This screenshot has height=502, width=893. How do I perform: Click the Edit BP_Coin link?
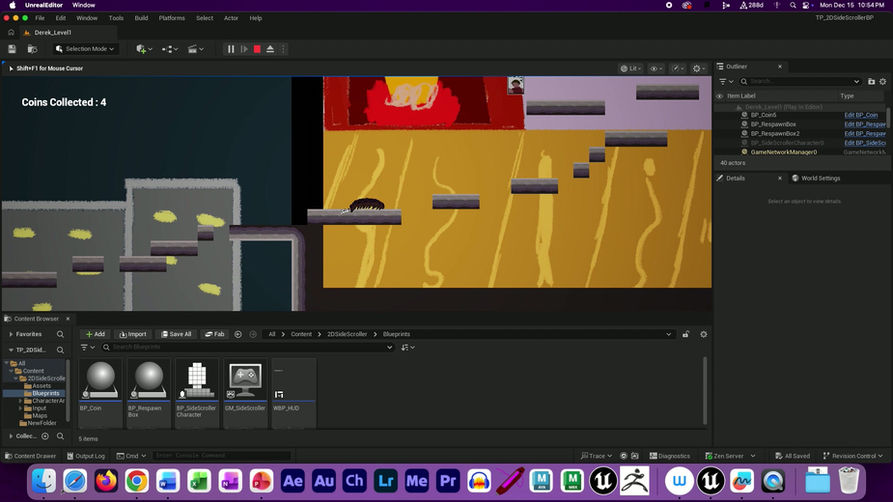point(860,115)
